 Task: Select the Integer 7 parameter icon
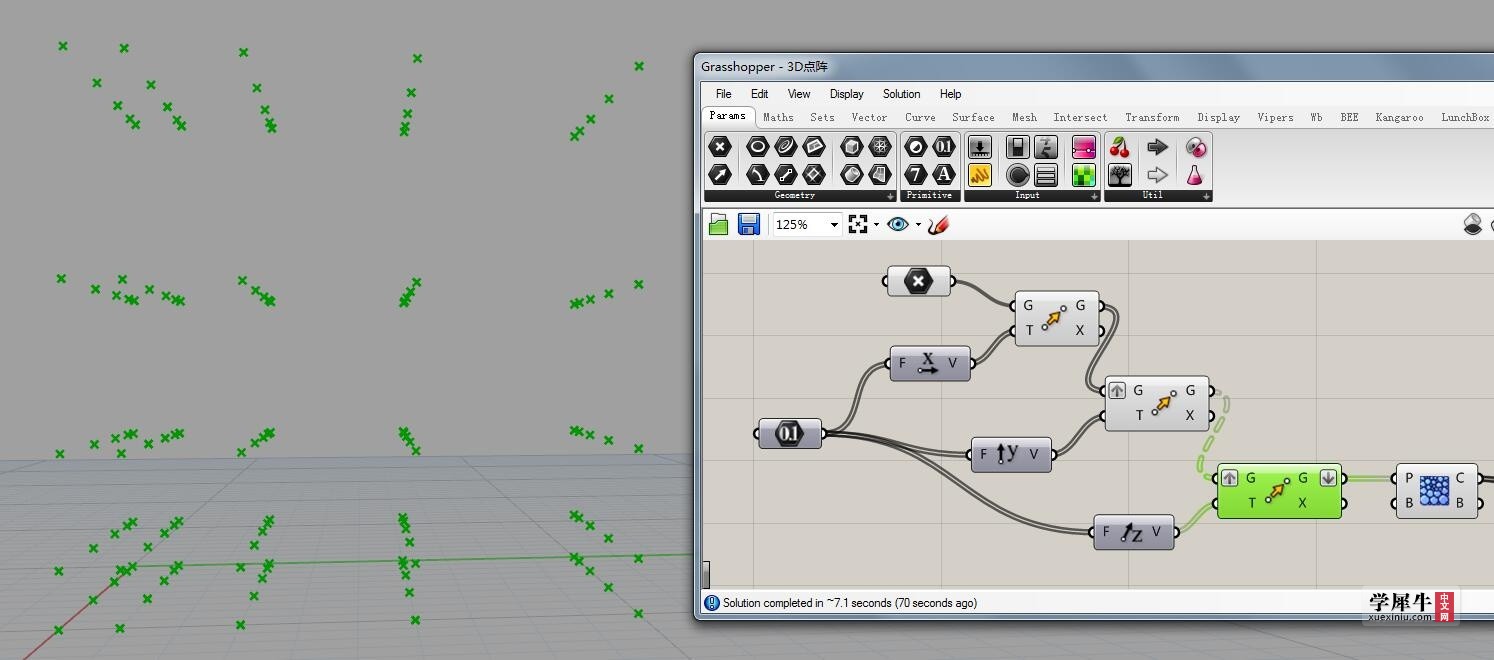pyautogui.click(x=916, y=175)
